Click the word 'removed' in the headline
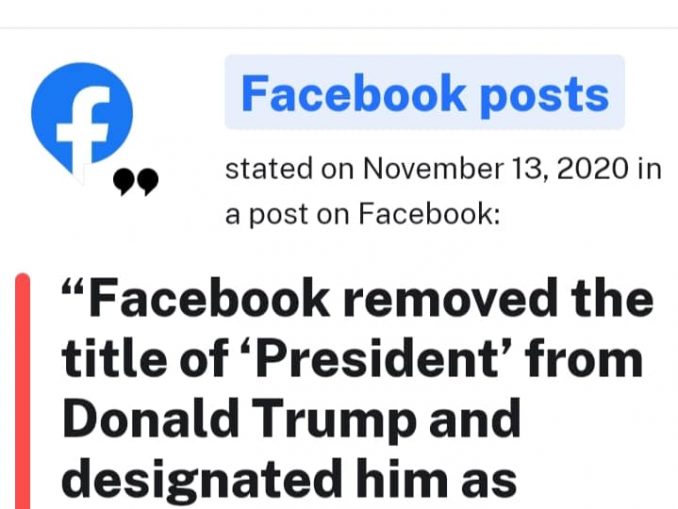The image size is (678, 509). click(450, 299)
